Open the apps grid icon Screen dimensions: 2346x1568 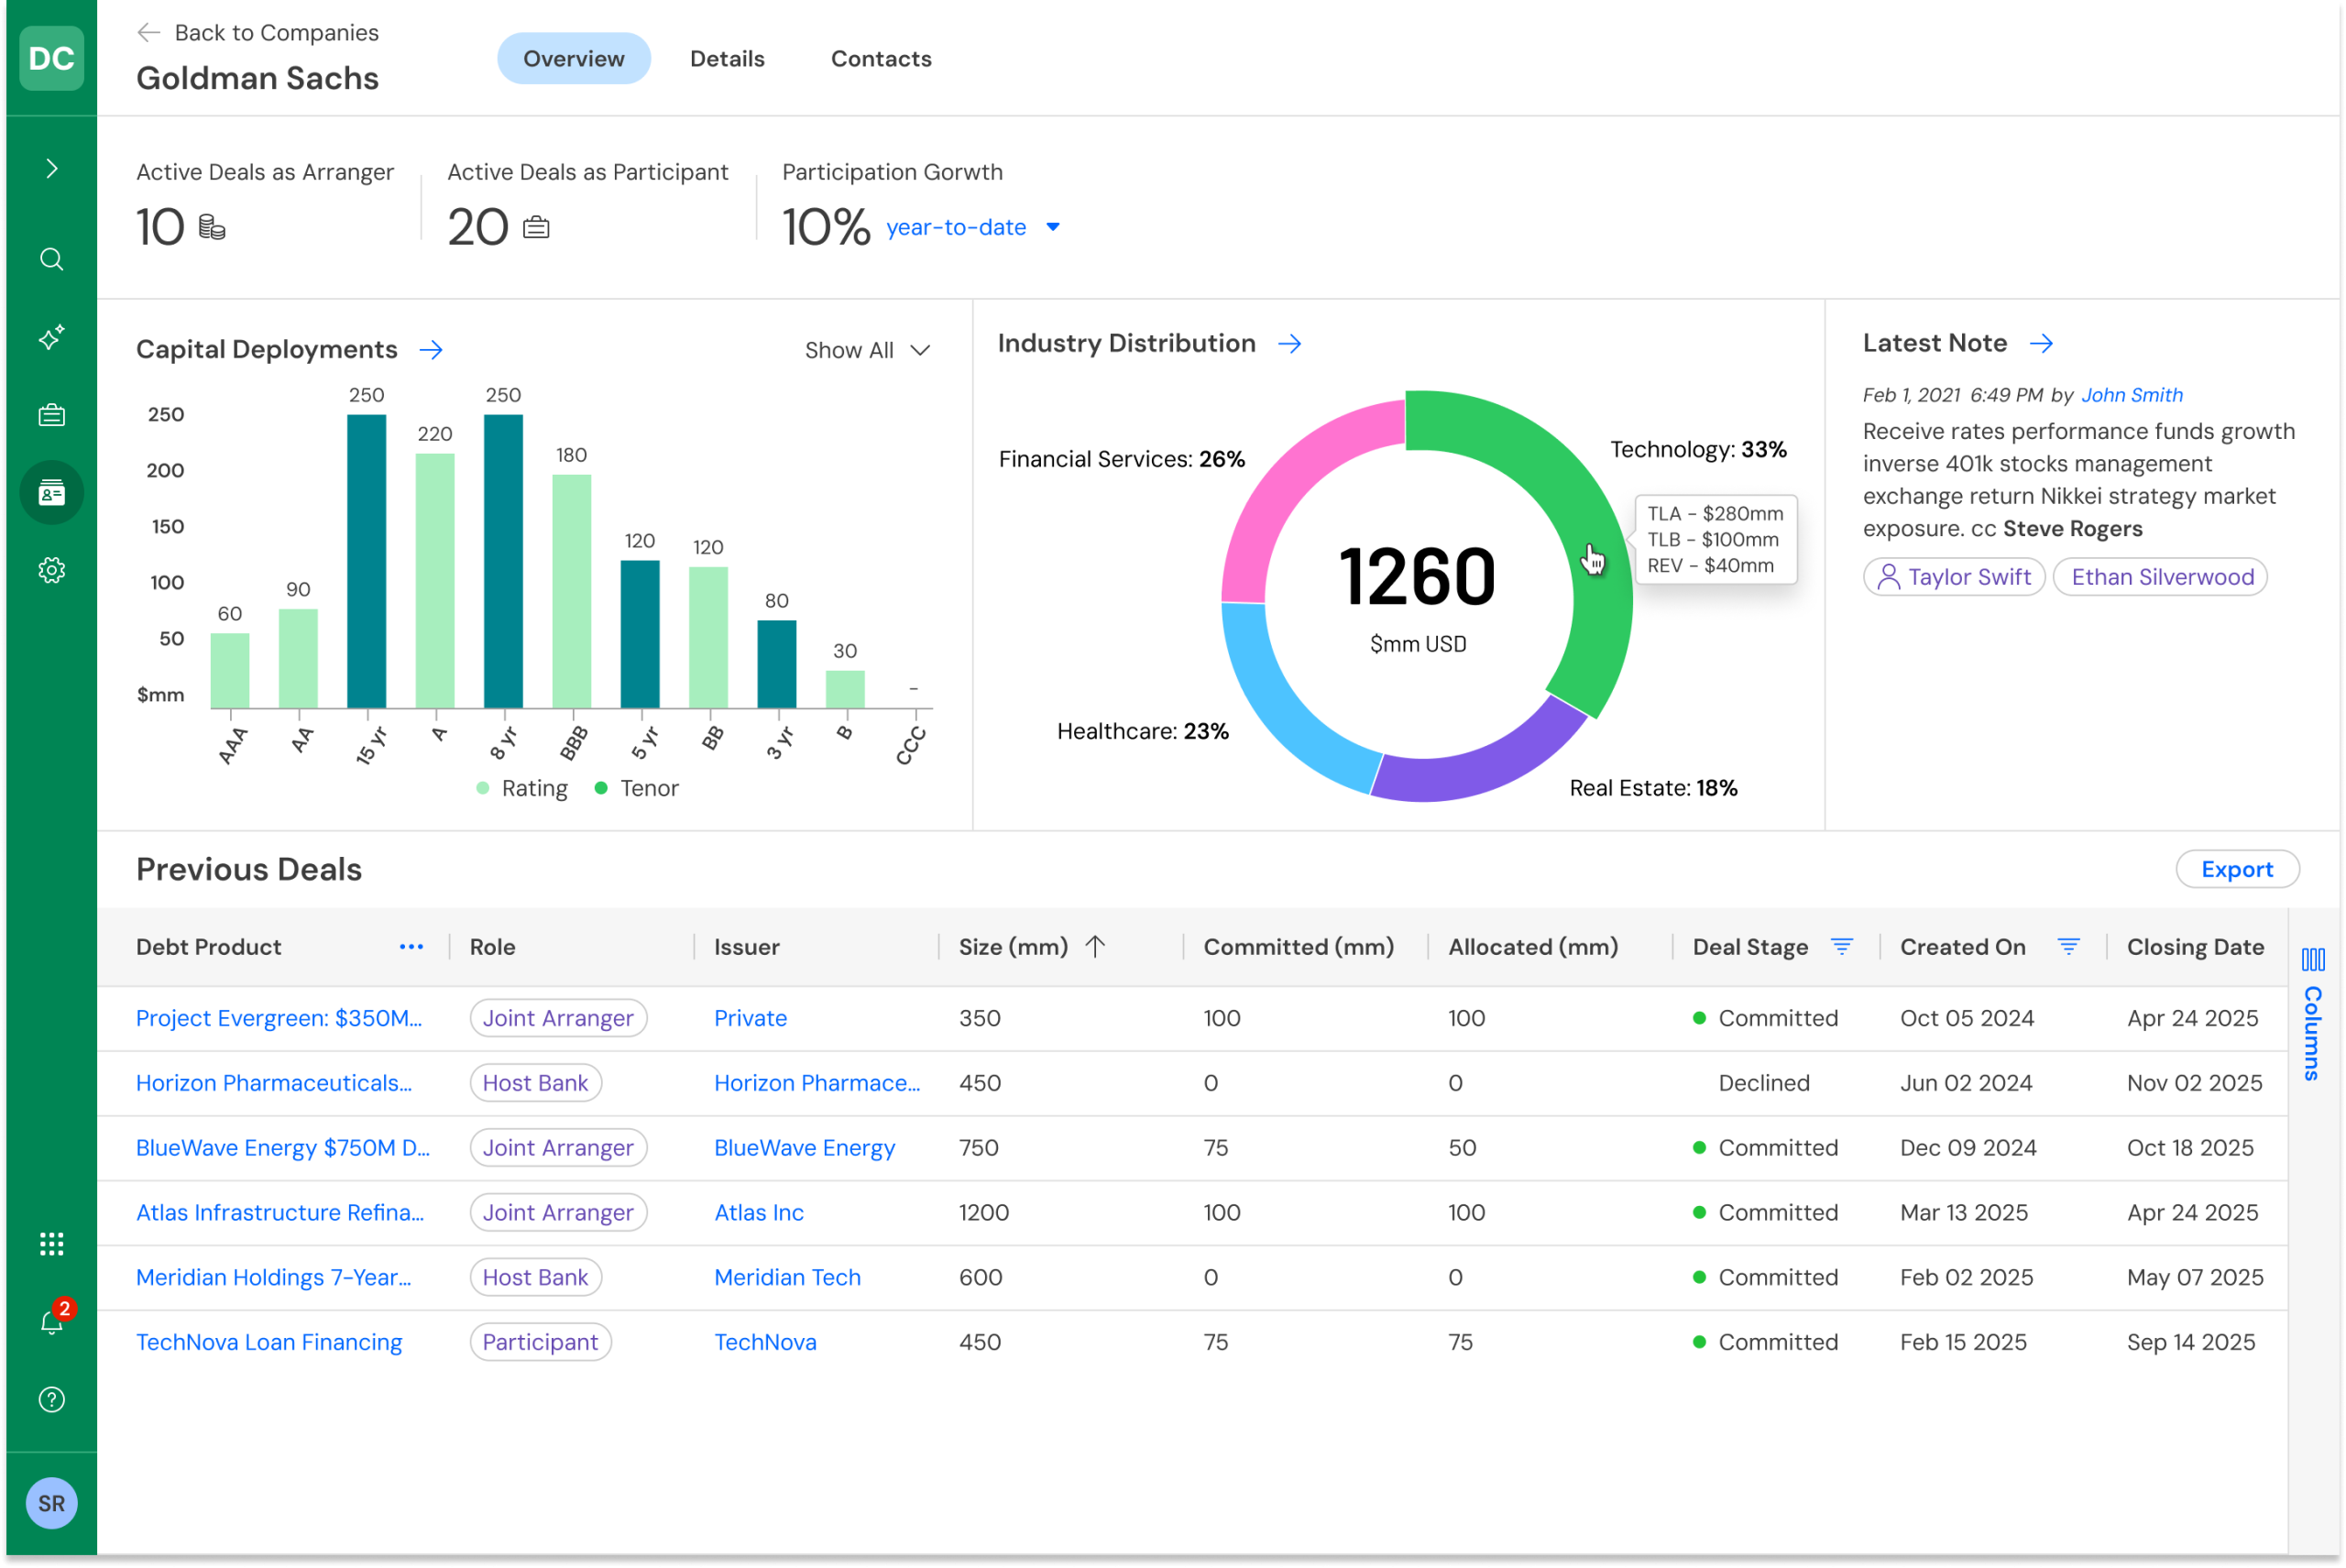51,1244
